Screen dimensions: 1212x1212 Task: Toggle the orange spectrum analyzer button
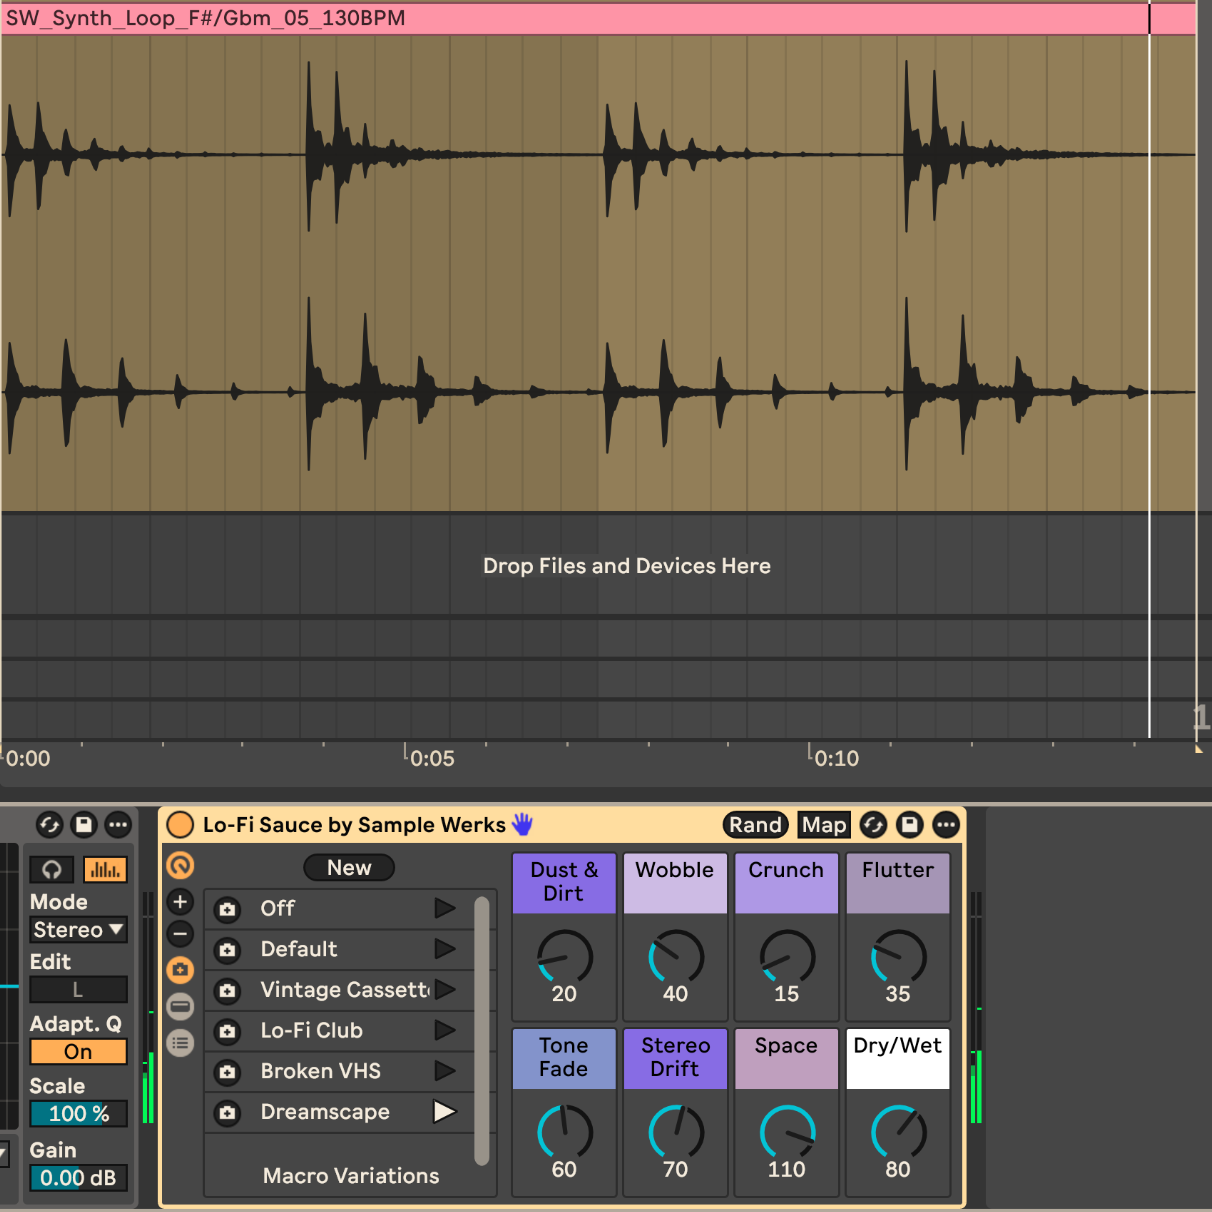click(105, 870)
